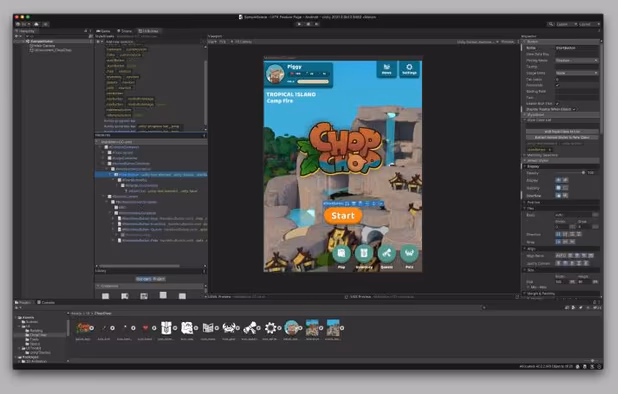Collapse the Size section in Inspector
This screenshot has height=394, width=618.
tap(525, 270)
